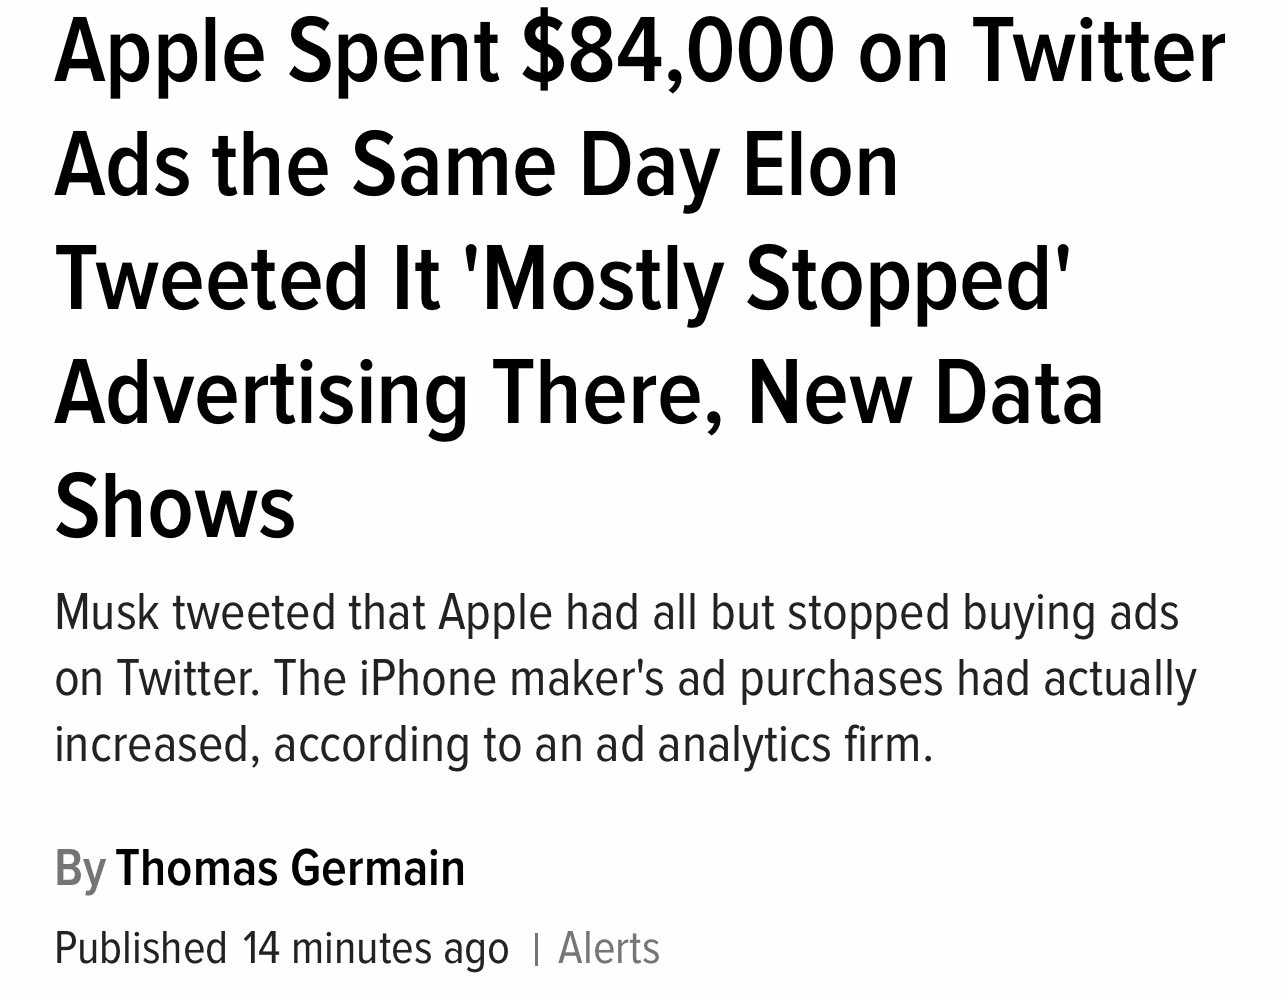This screenshot has width=1283, height=998.
Task: Click the word "Shows" ending the headline
Action: click(x=175, y=505)
